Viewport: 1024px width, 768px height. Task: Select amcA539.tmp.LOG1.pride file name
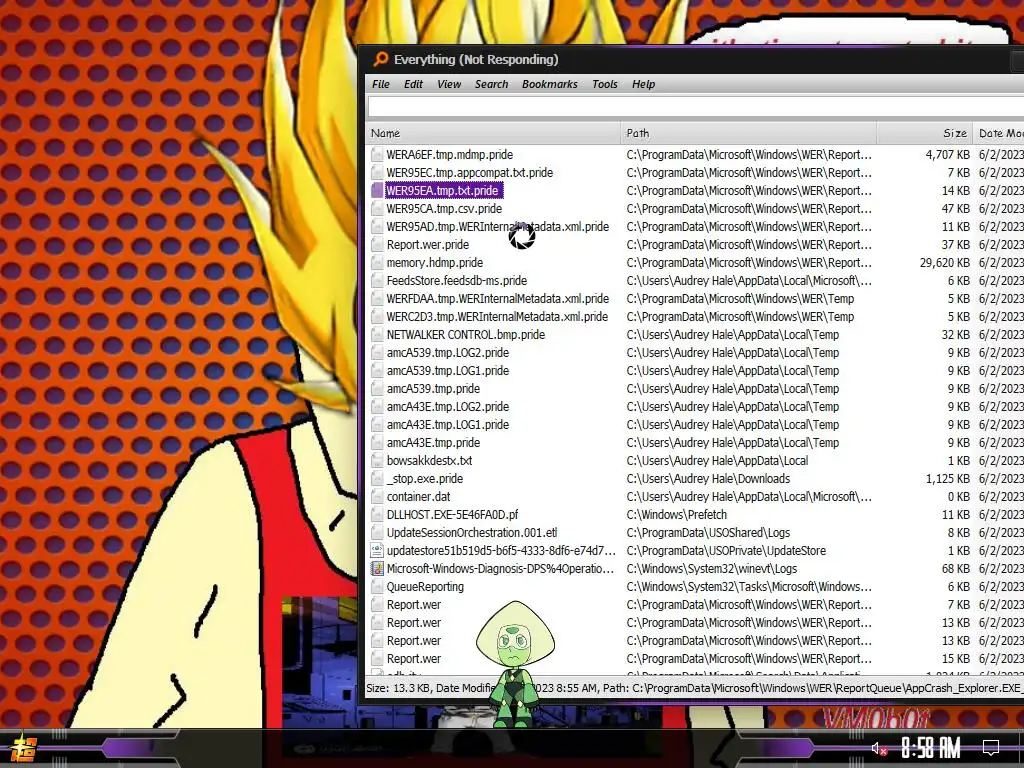tap(447, 371)
